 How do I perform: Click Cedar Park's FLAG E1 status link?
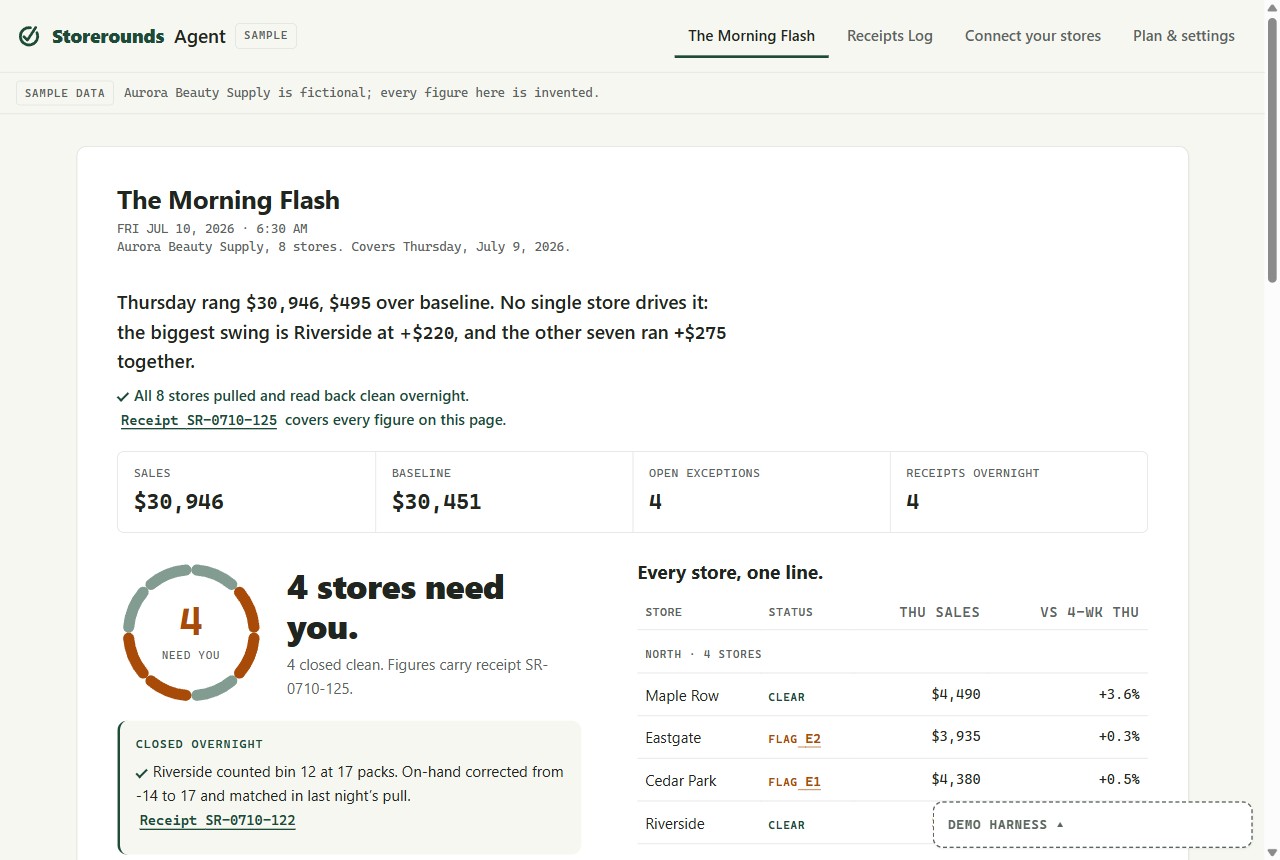[x=795, y=782]
